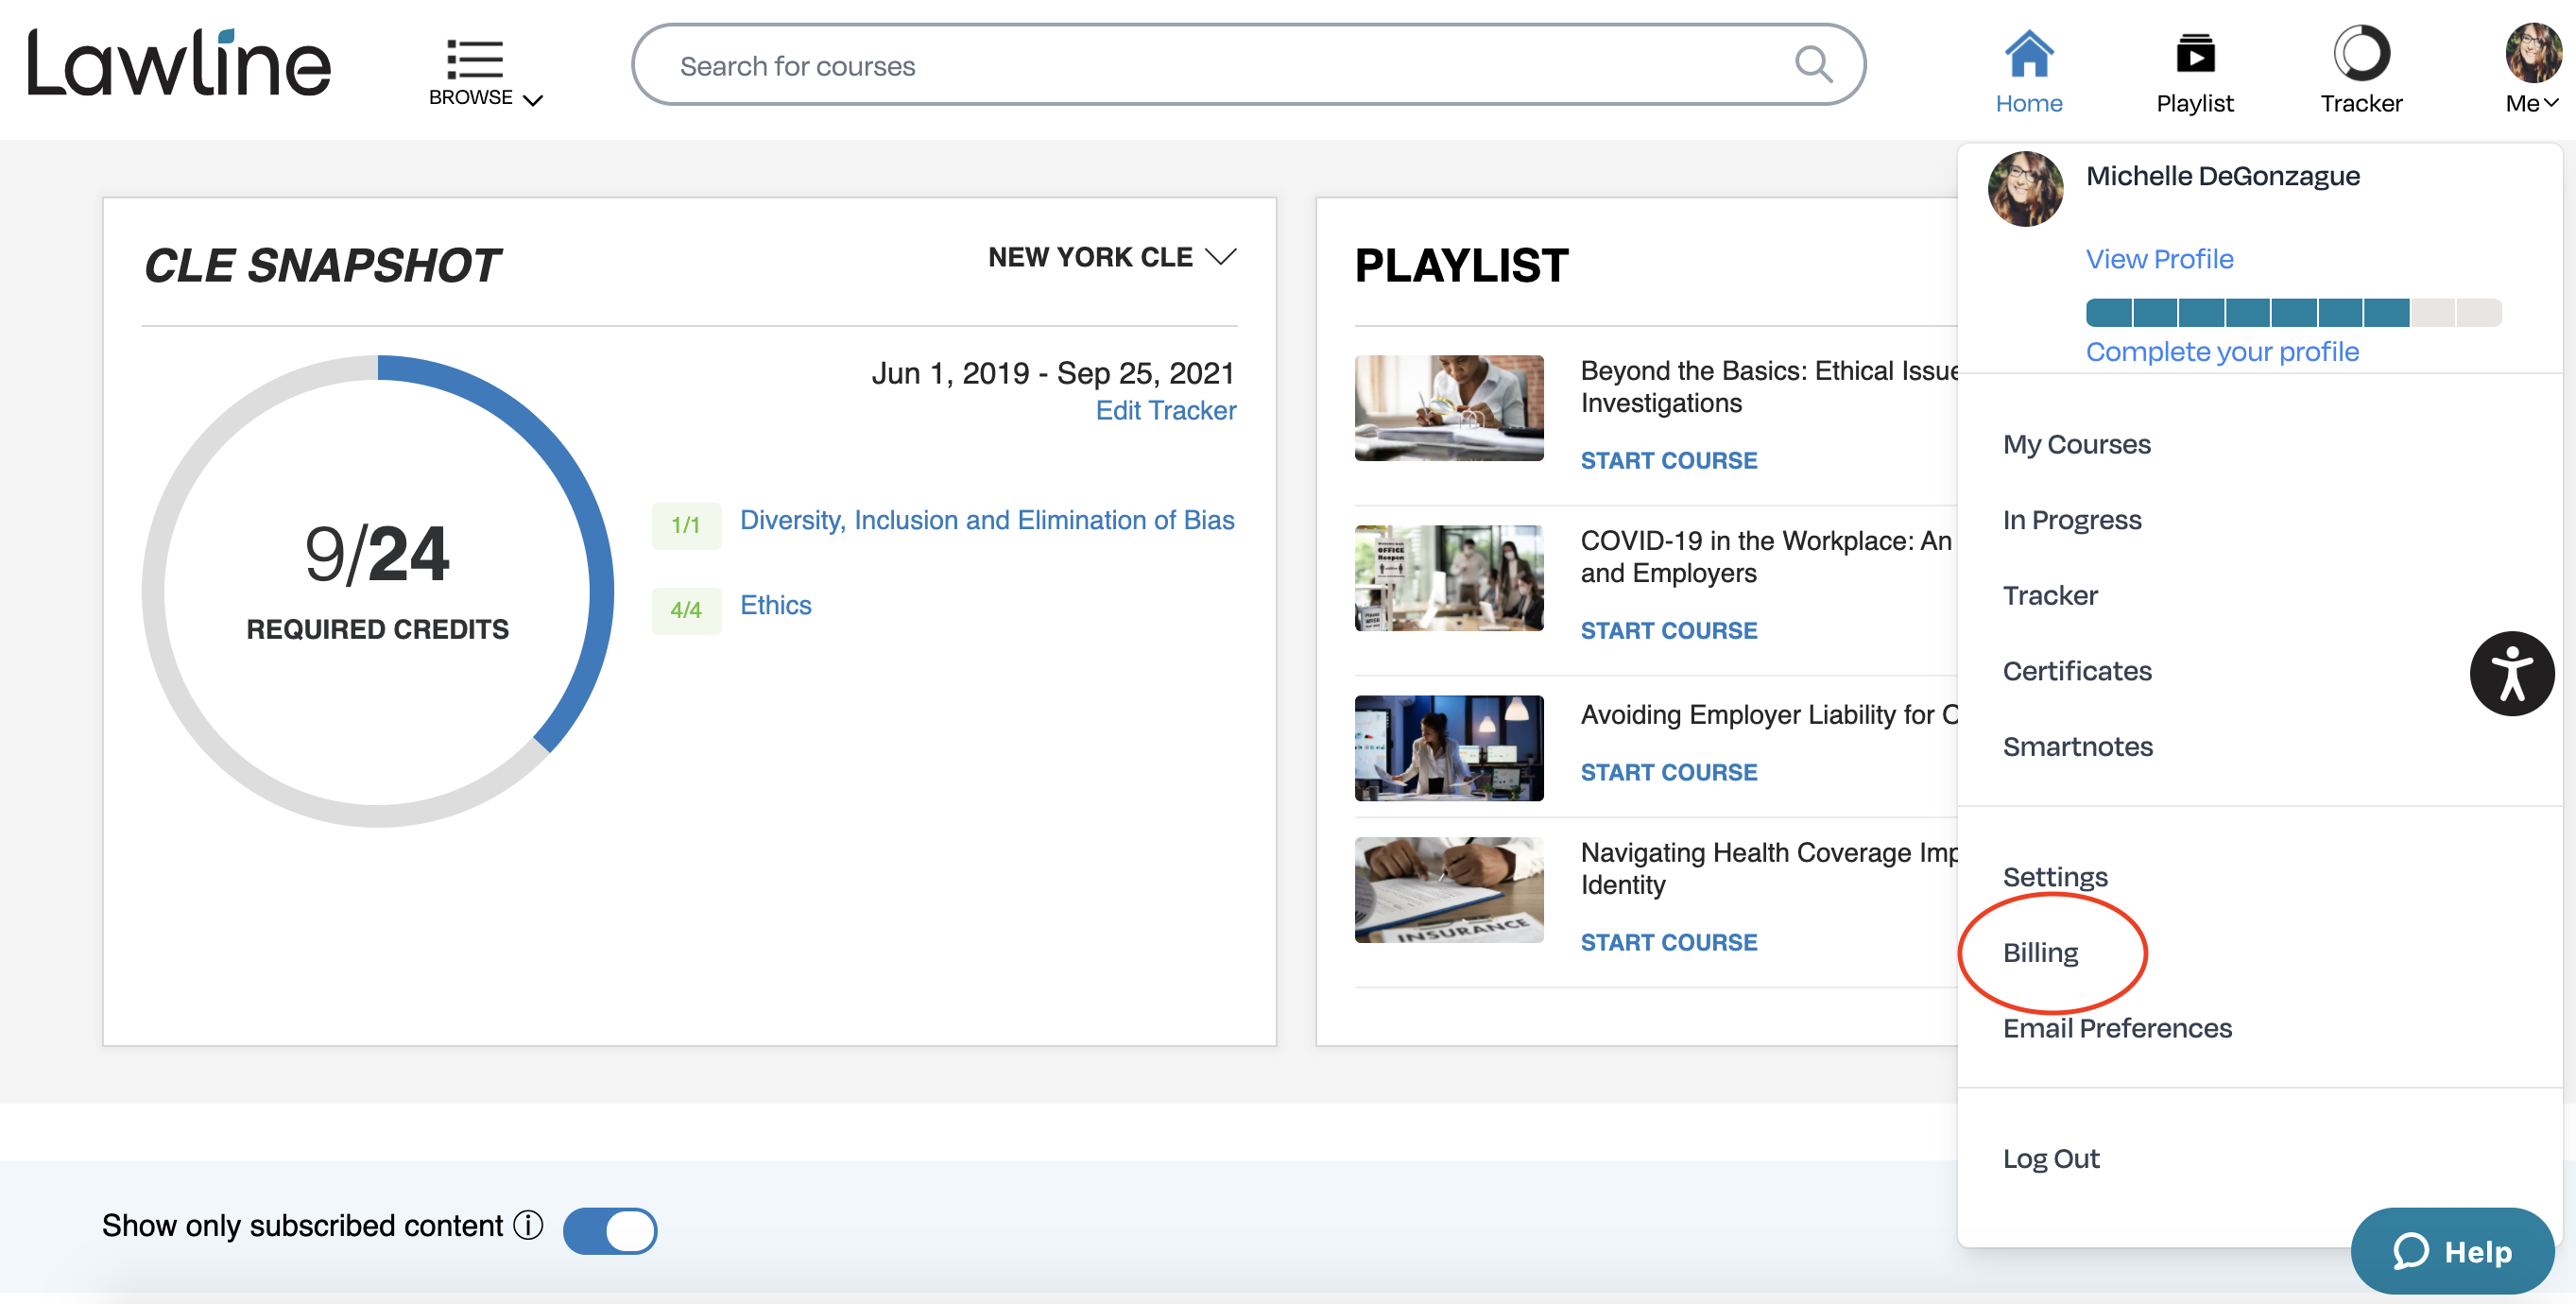Image resolution: width=2576 pixels, height=1304 pixels.
Task: Click the info icon beside subscribed content
Action: [528, 1225]
